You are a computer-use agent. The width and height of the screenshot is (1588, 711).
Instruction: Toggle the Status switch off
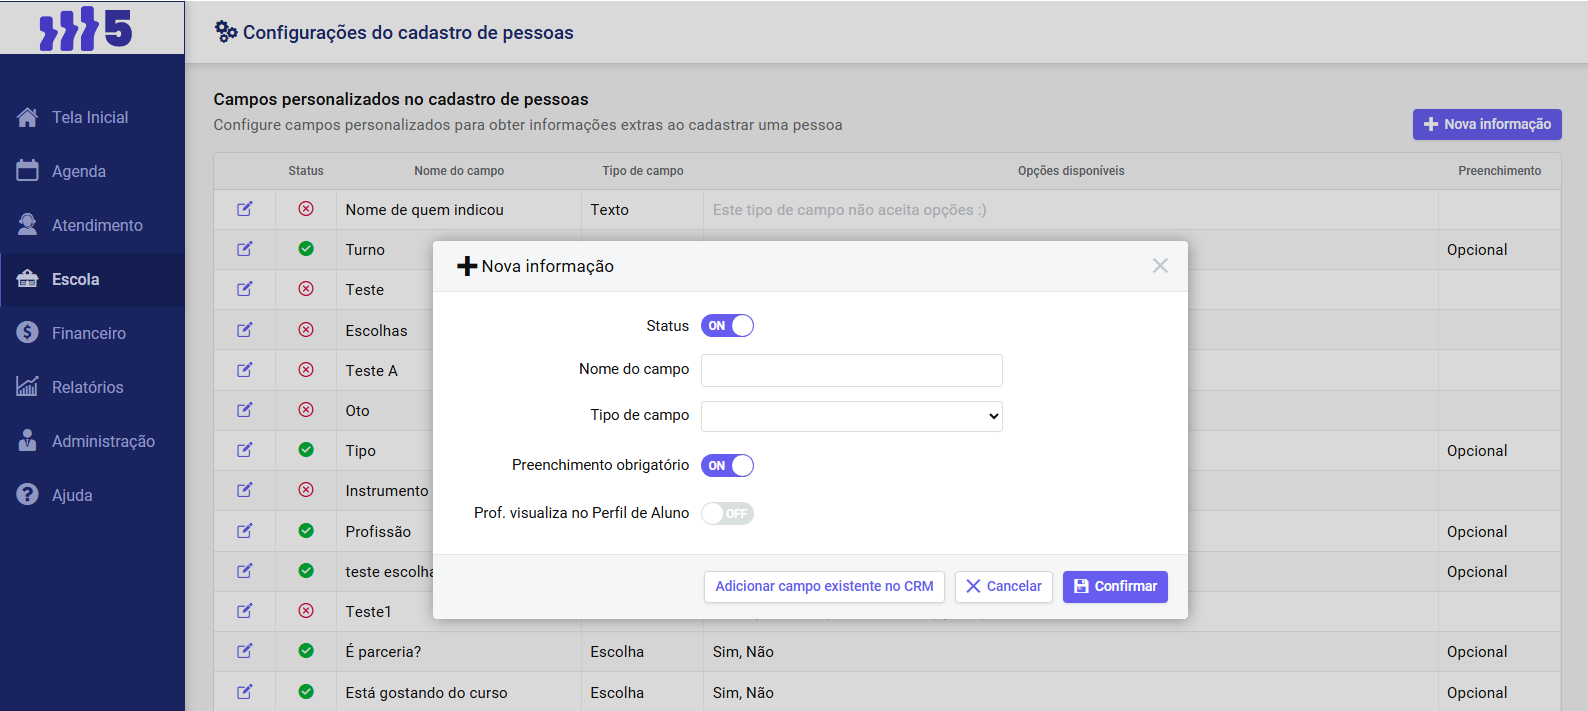(727, 326)
